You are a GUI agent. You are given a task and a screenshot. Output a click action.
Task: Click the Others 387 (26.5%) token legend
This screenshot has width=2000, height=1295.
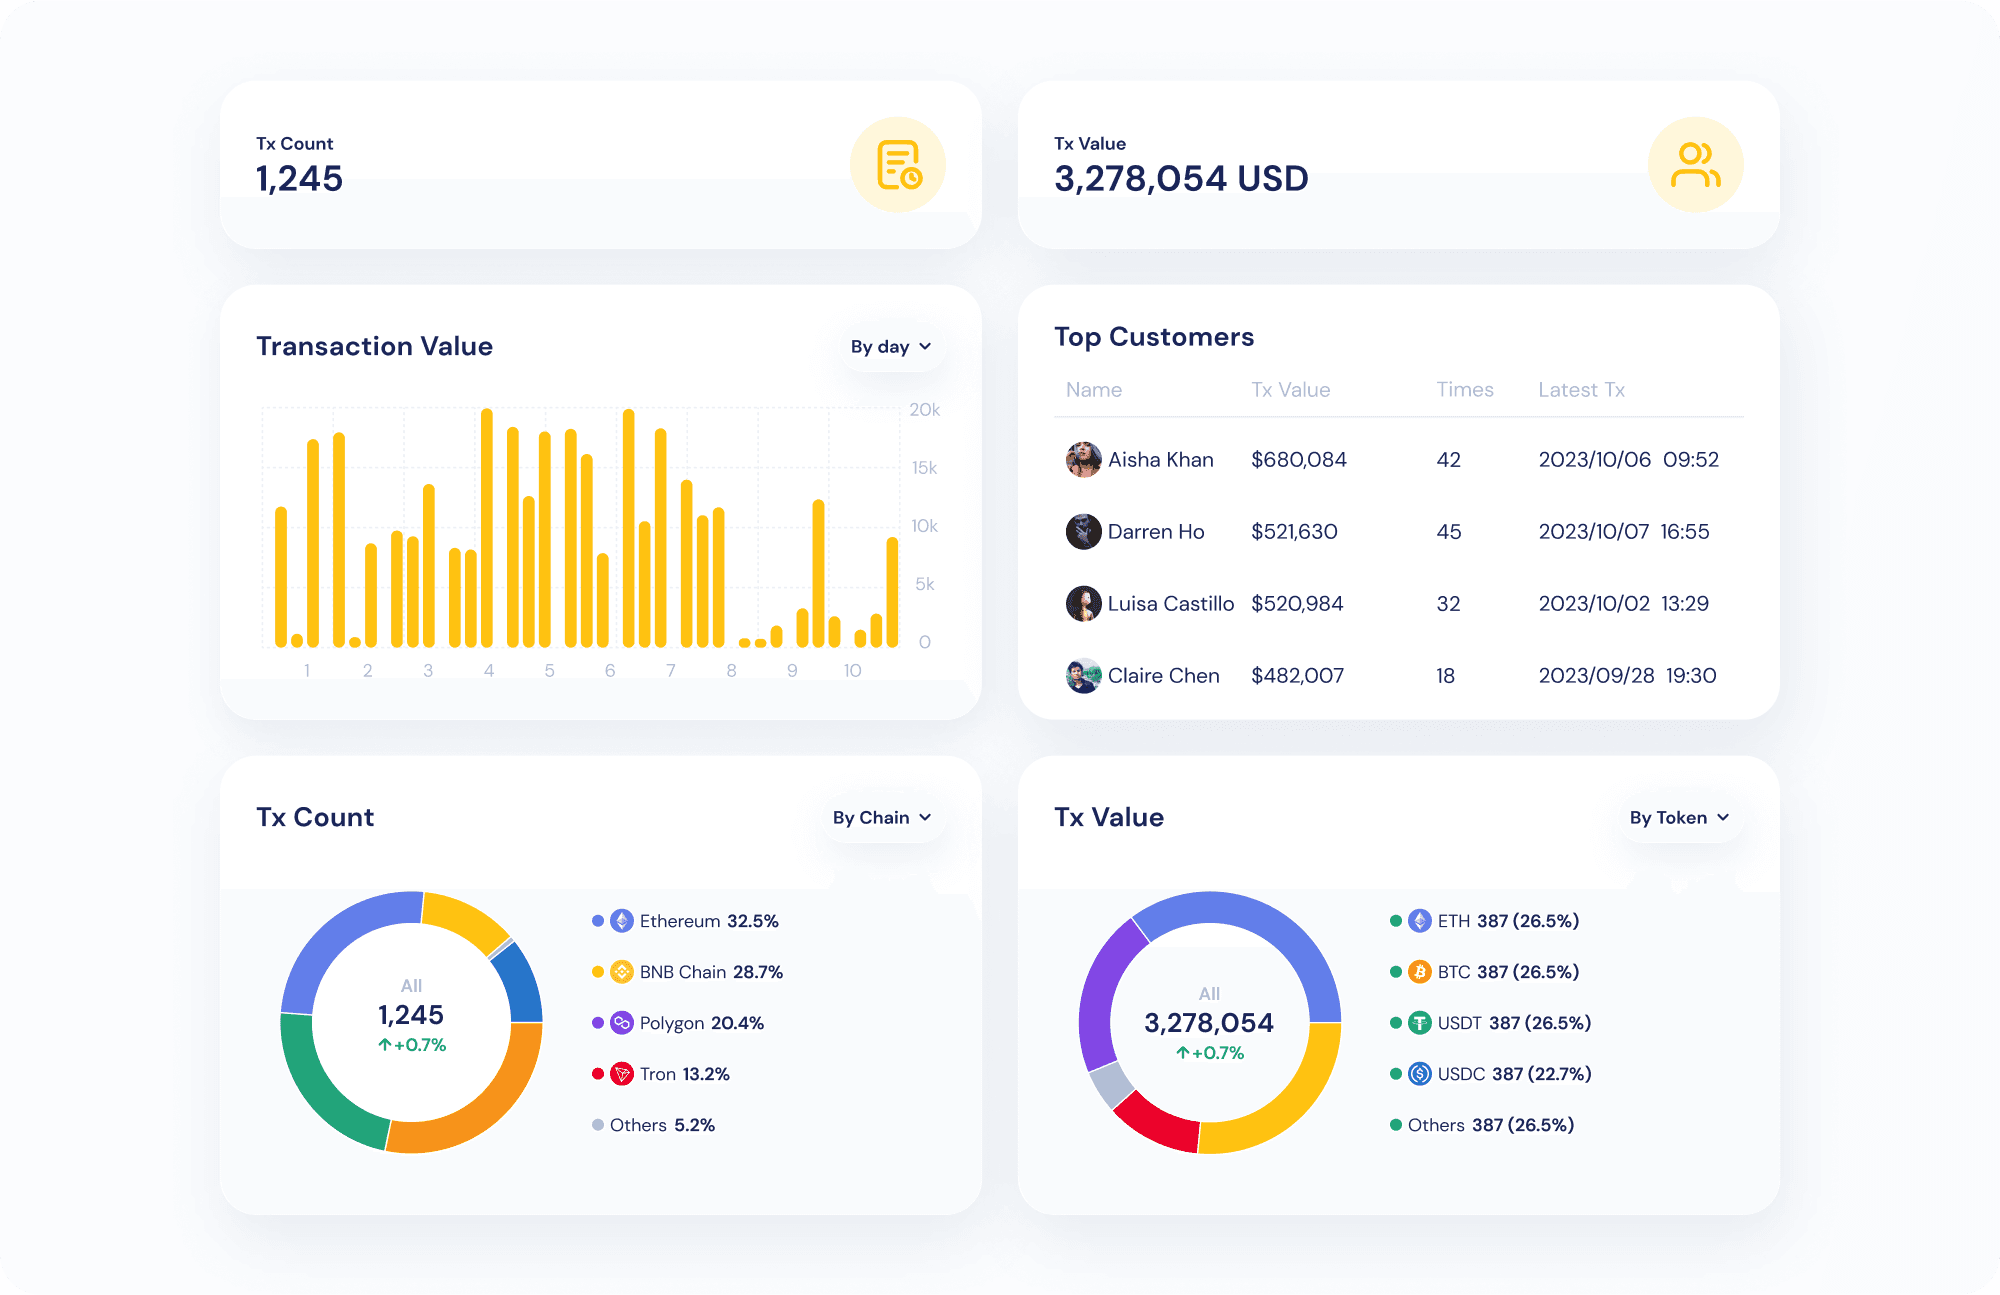[1491, 1125]
